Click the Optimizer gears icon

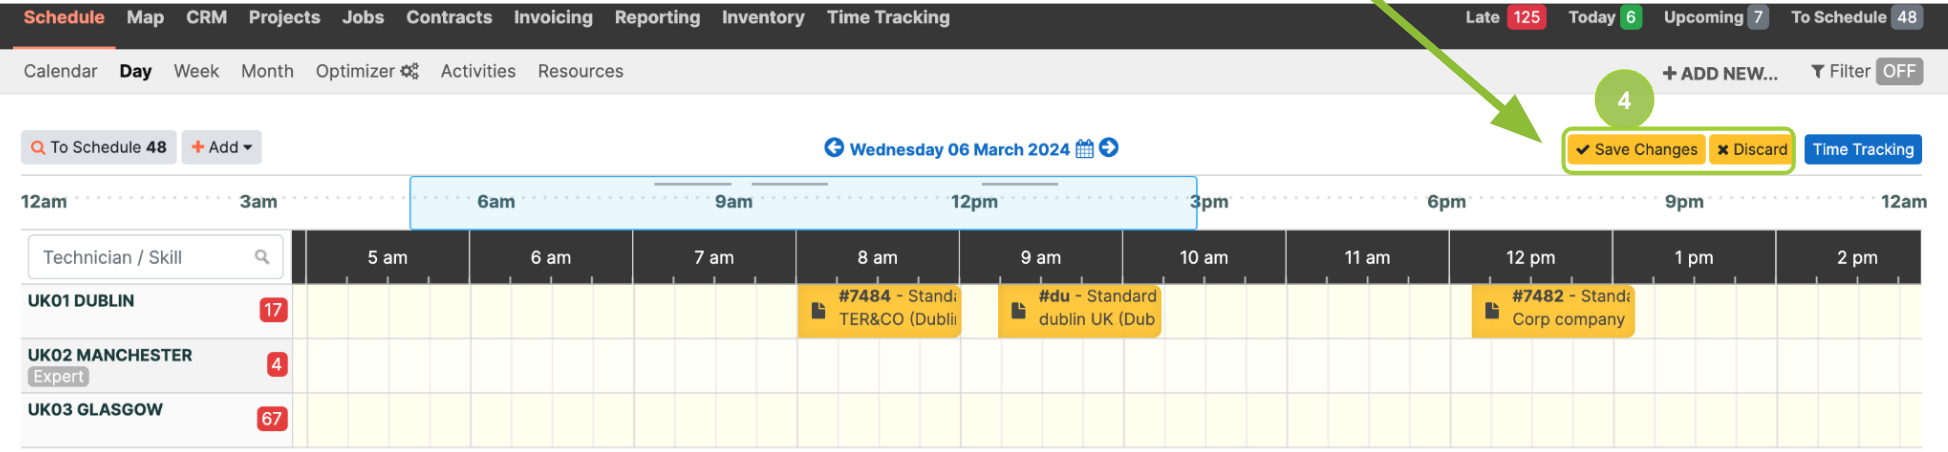pos(409,71)
